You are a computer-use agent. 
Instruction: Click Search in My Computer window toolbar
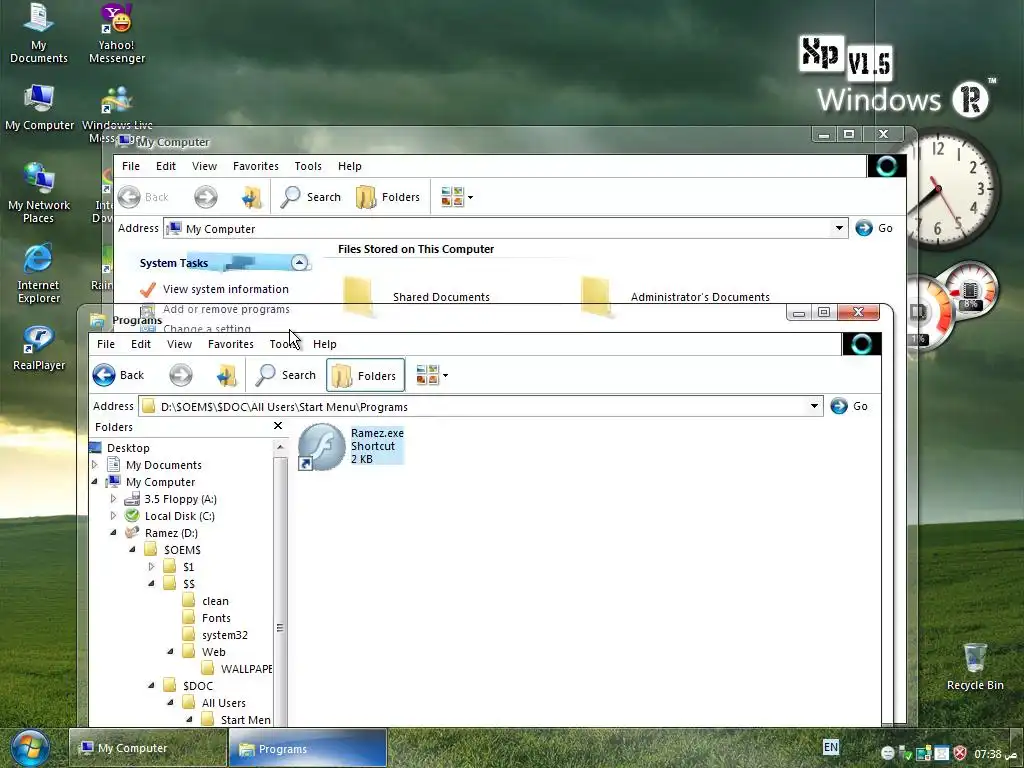310,197
